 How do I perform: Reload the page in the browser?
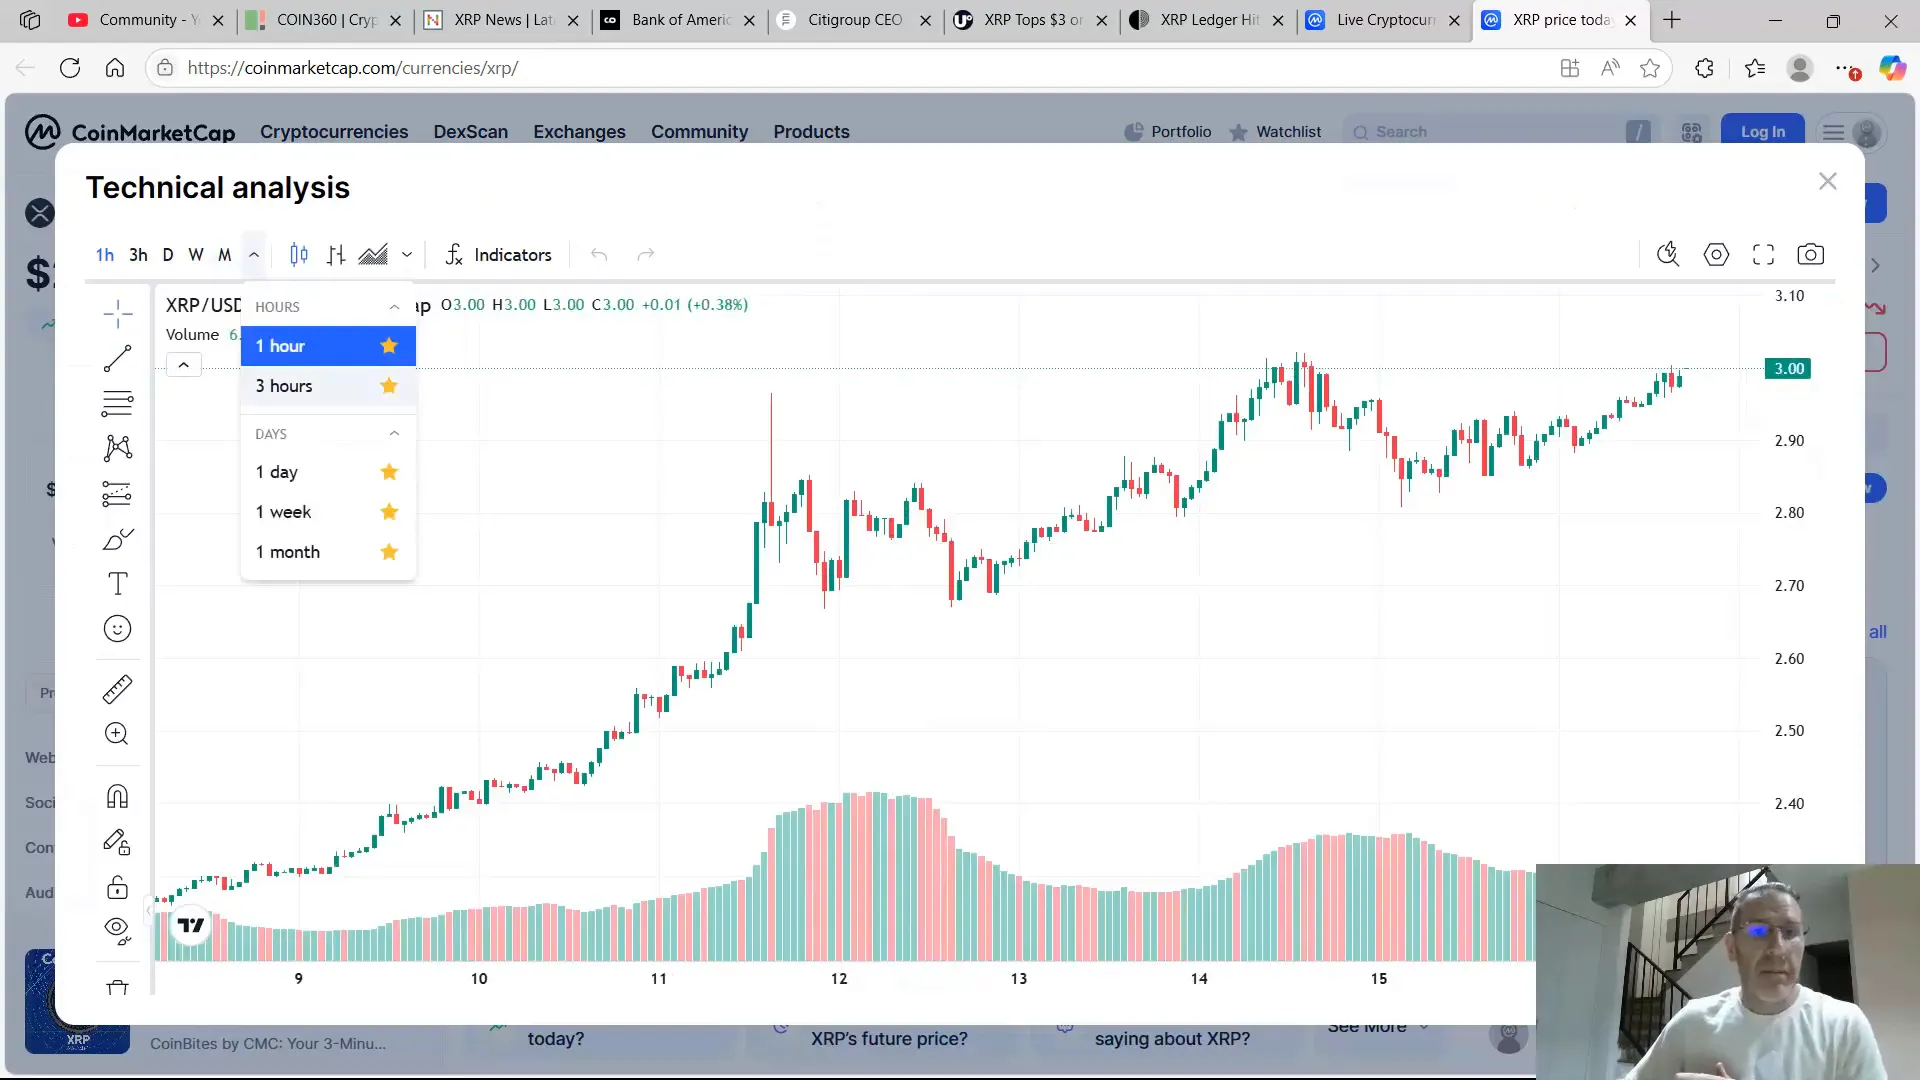click(69, 68)
